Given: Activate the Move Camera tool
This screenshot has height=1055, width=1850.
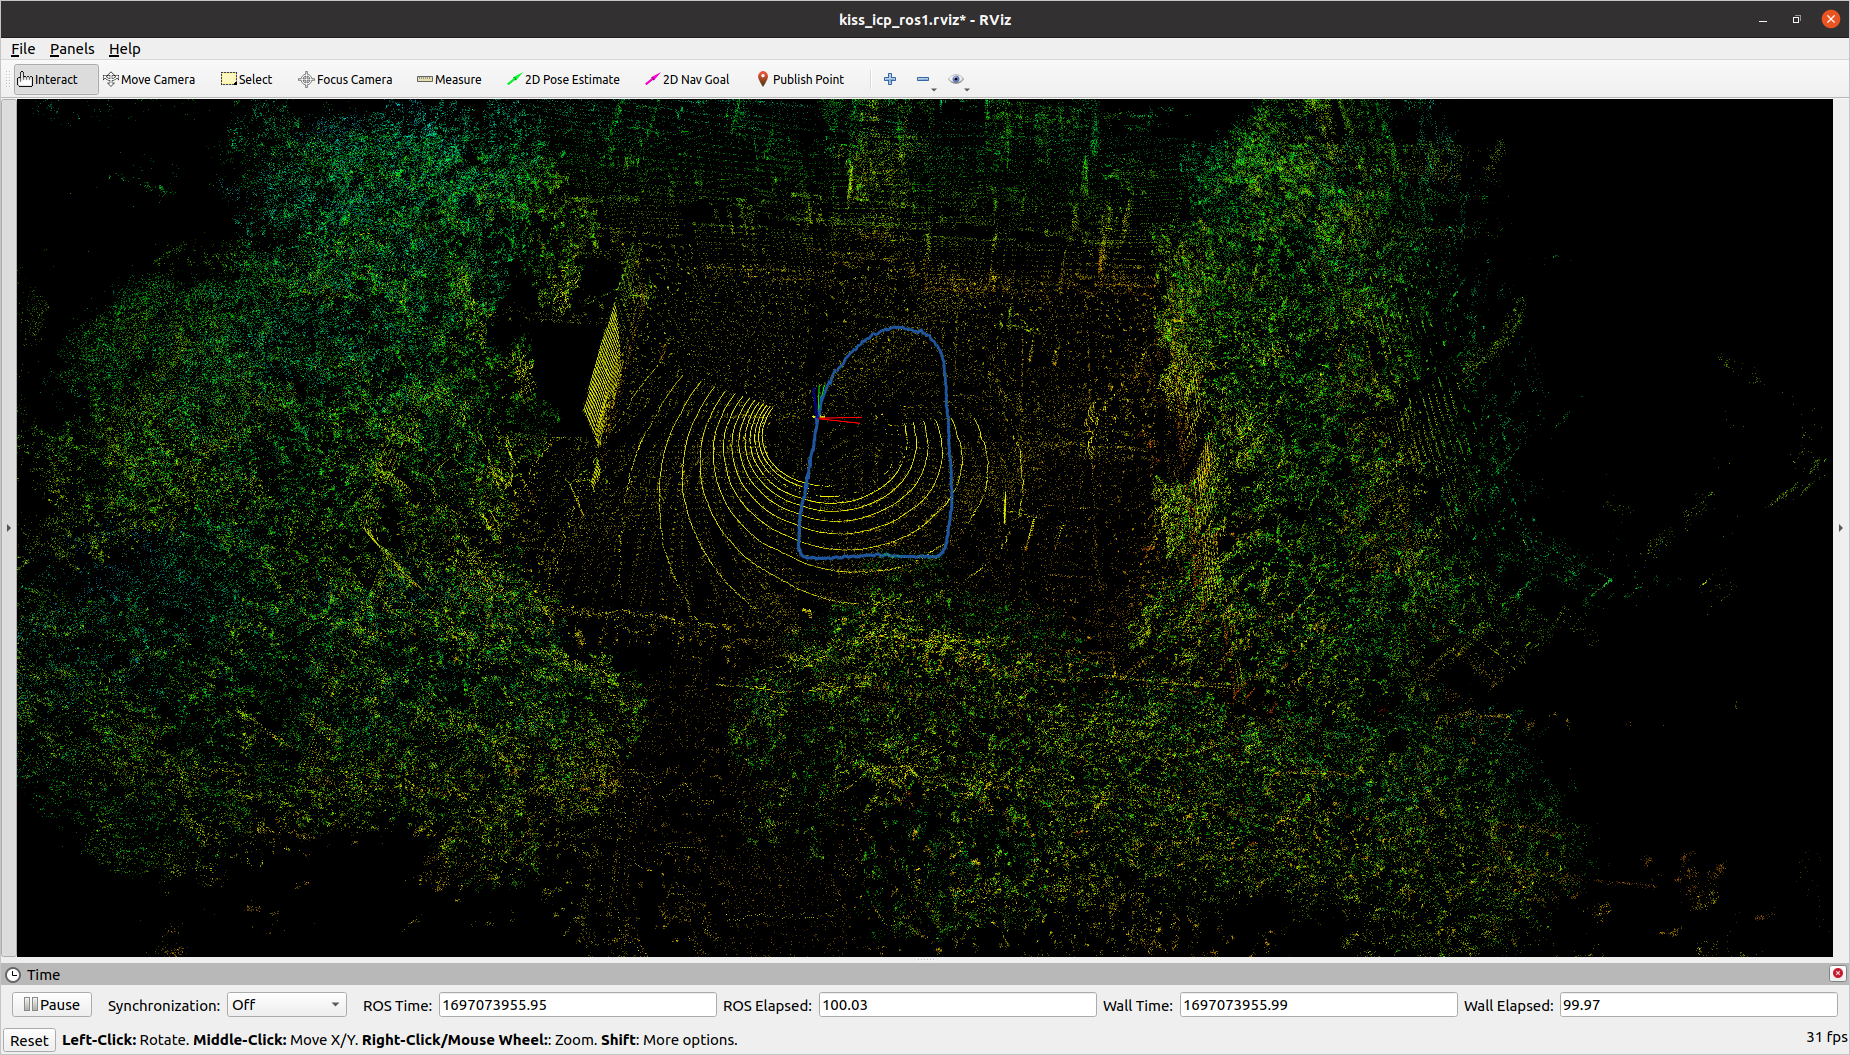Looking at the screenshot, I should pos(149,79).
